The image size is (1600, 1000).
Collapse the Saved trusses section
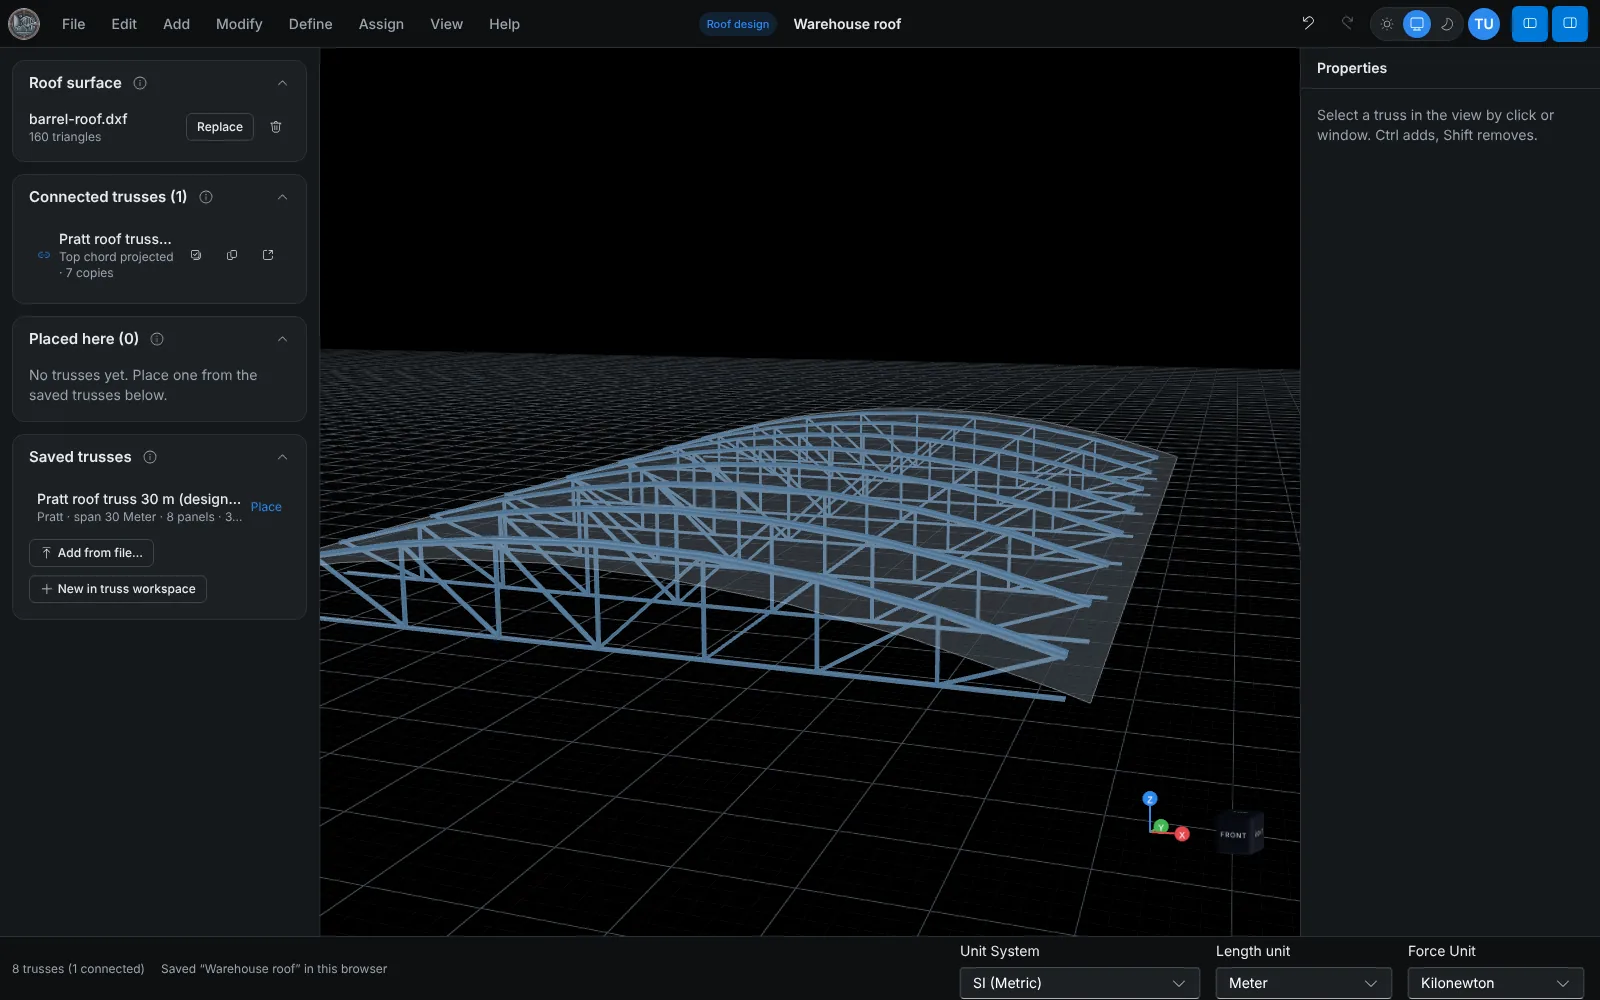pyautogui.click(x=282, y=457)
